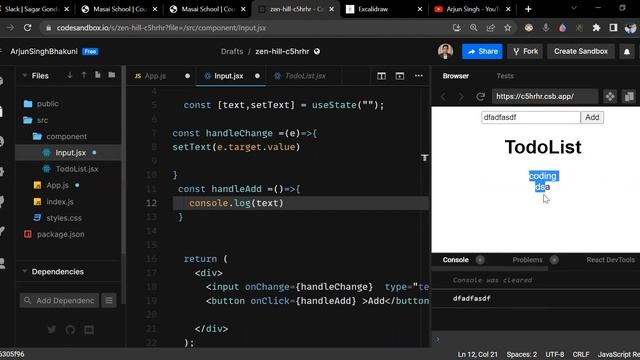This screenshot has height=360, width=640.
Task: Create new folder icon
Action: 111,75
